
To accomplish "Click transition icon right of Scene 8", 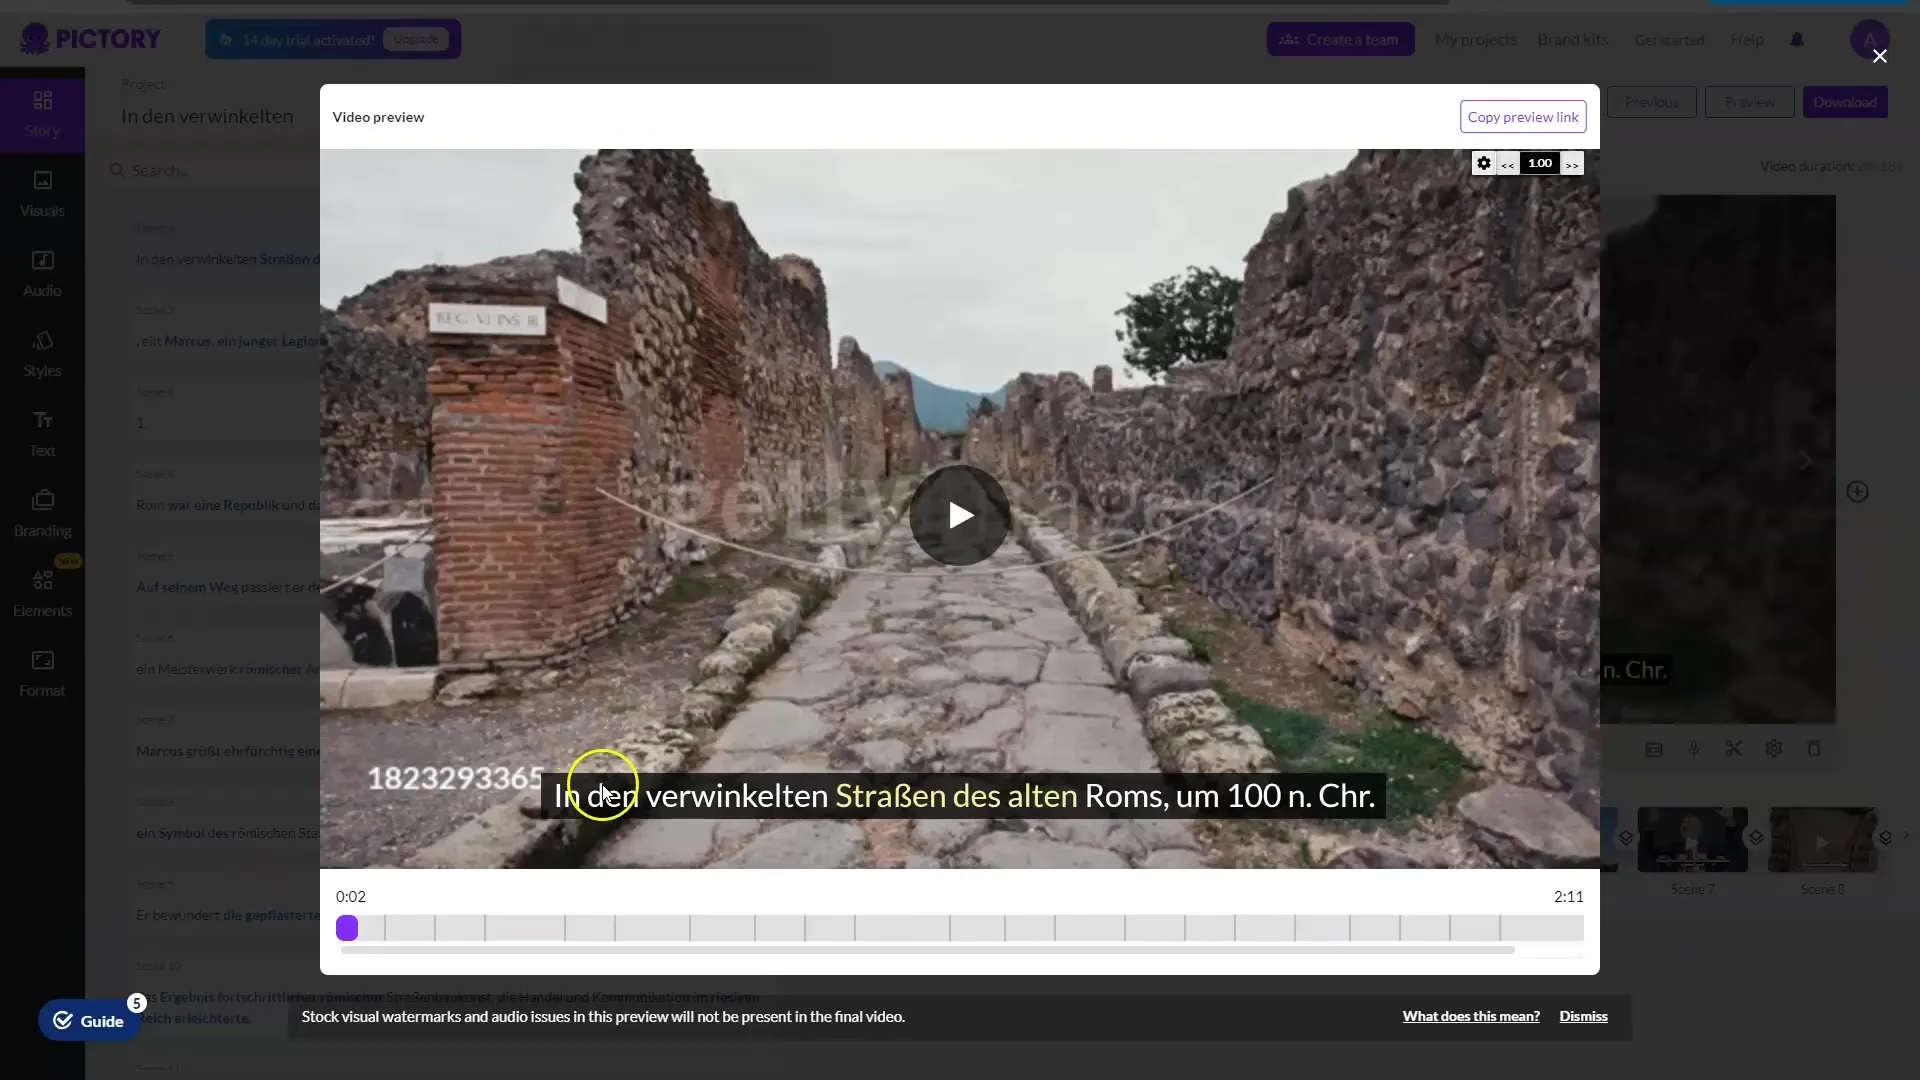I will click(x=1885, y=838).
